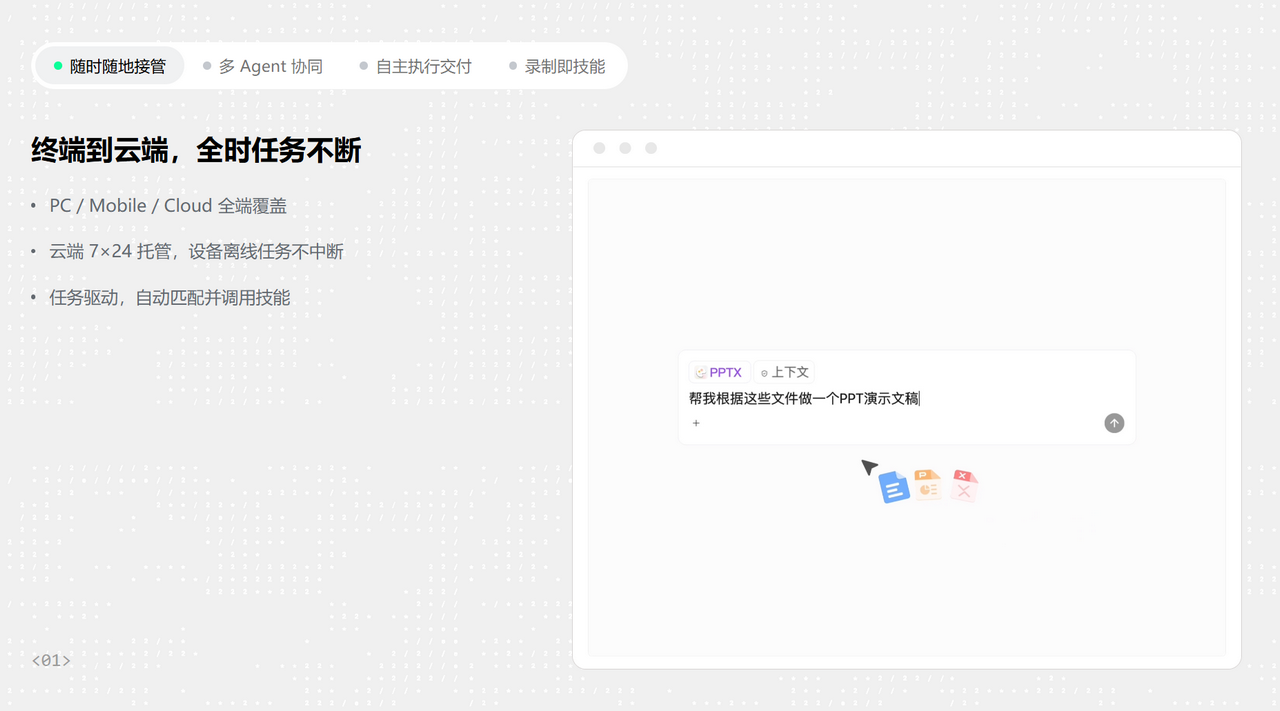Click the text 云端 7×24 托管，设备离线任务不中断
The width and height of the screenshot is (1280, 711).
196,252
